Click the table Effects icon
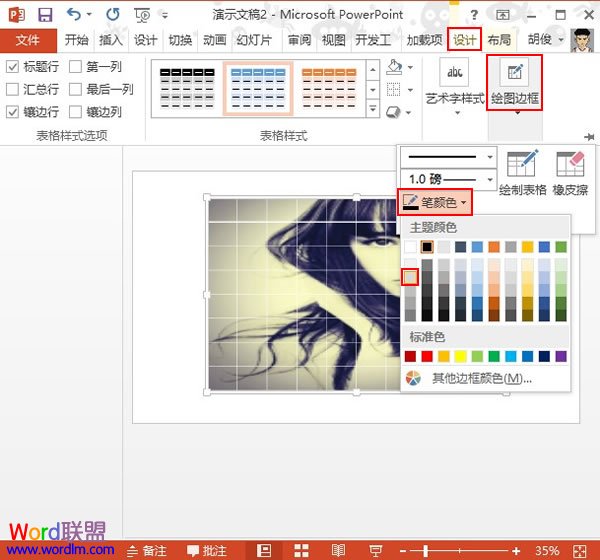 pyautogui.click(x=393, y=112)
